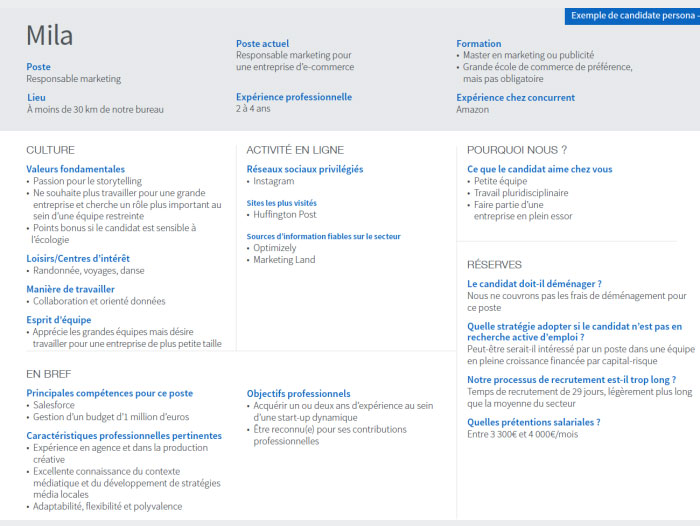Select the 'Réseaux sociaux privilégiés' heading
The width and height of the screenshot is (700, 526).
click(x=305, y=170)
